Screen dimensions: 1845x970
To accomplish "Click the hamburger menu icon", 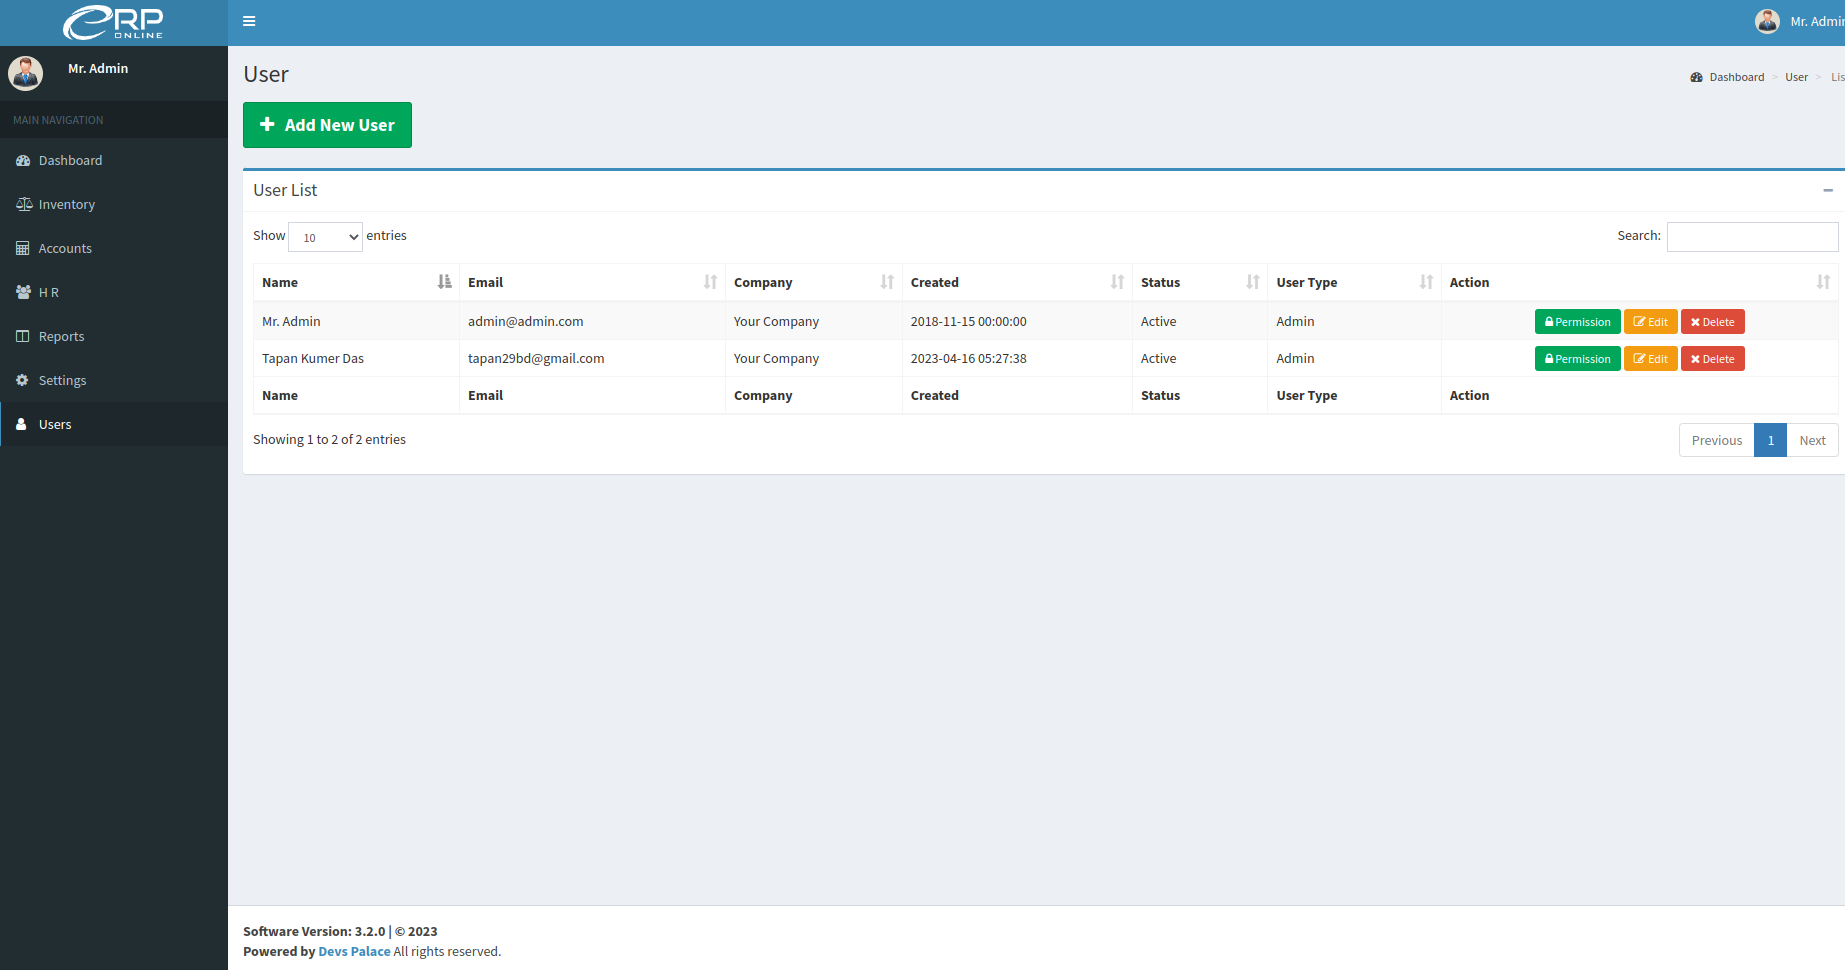I will click(x=249, y=20).
